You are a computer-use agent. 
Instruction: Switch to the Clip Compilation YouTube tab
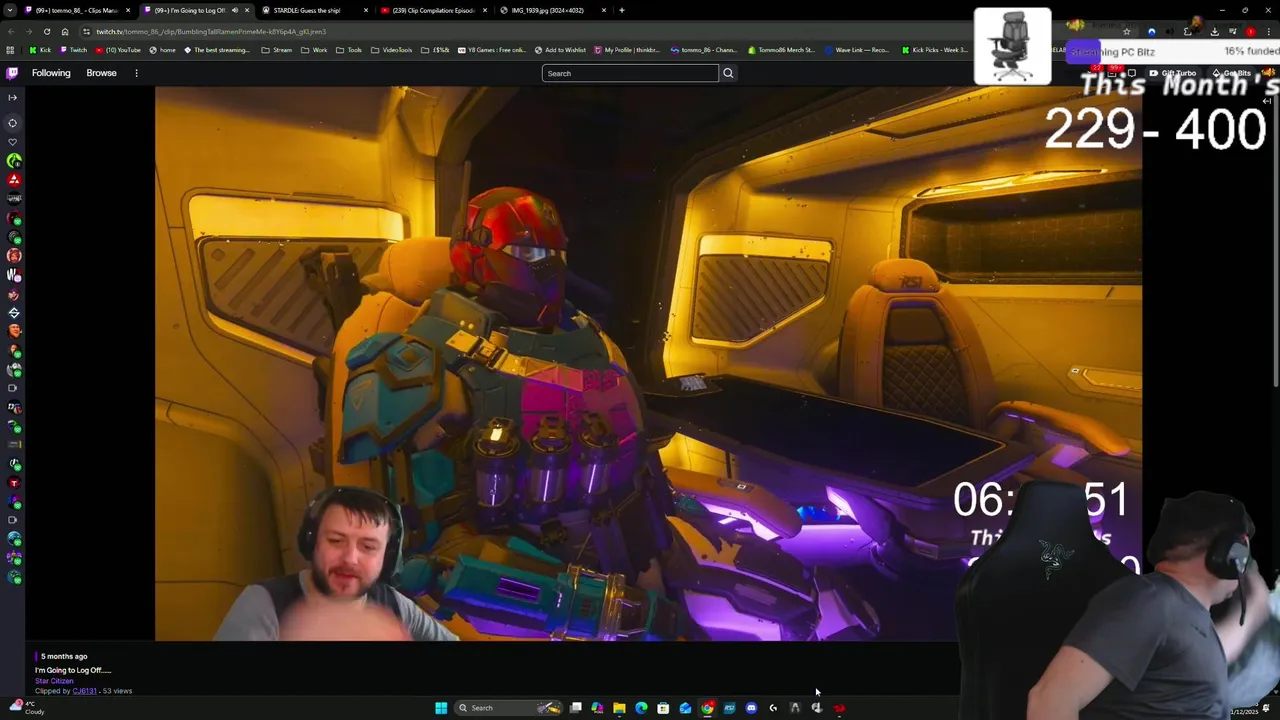[433, 10]
